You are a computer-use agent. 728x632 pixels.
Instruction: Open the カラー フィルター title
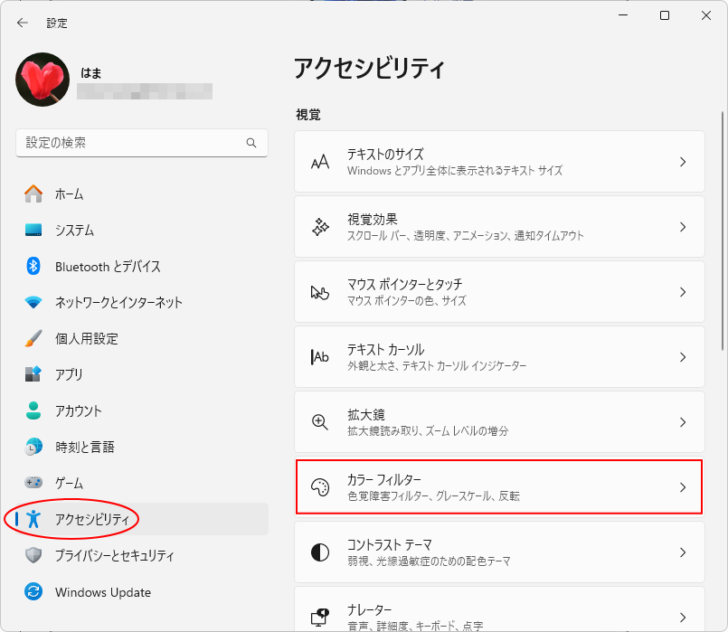tap(384, 479)
